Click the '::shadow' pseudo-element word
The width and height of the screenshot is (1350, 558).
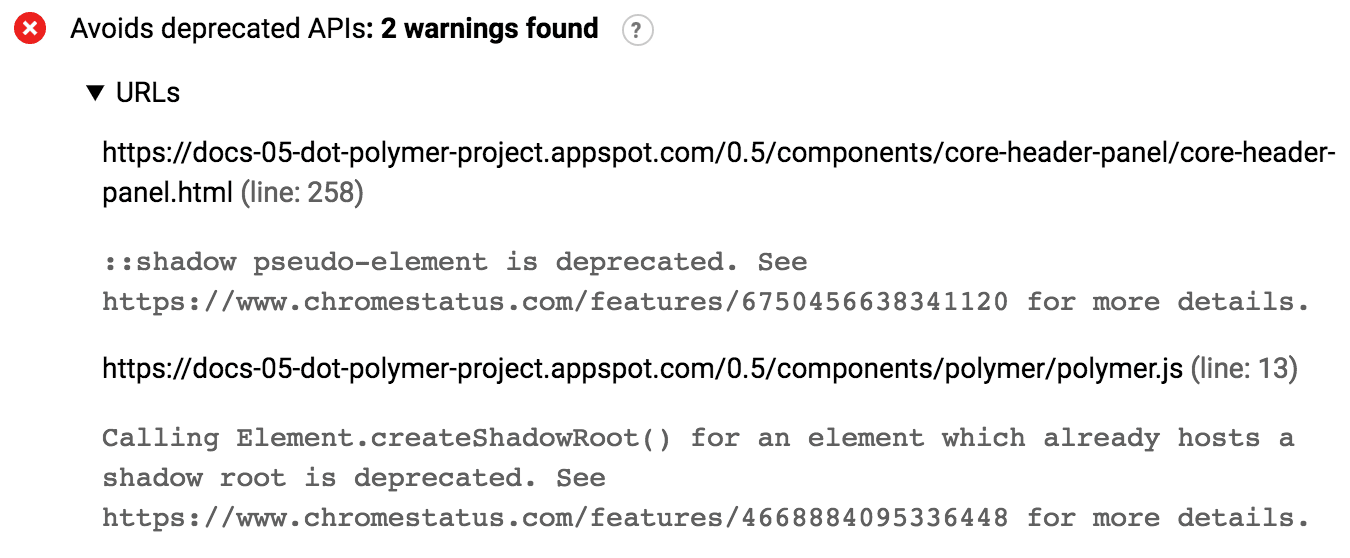pyautogui.click(x=169, y=262)
